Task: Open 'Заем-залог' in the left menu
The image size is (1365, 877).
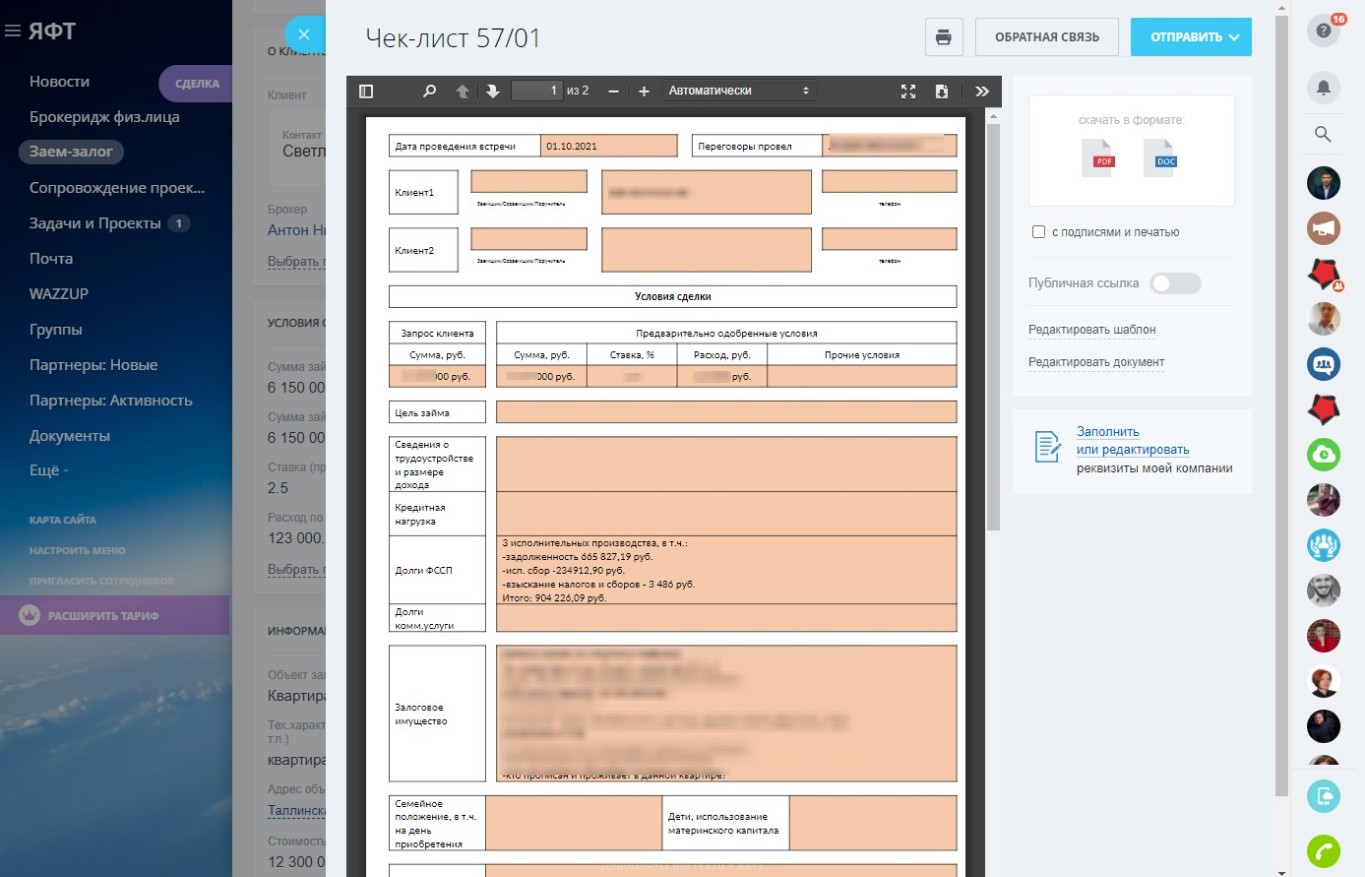Action: [x=71, y=152]
